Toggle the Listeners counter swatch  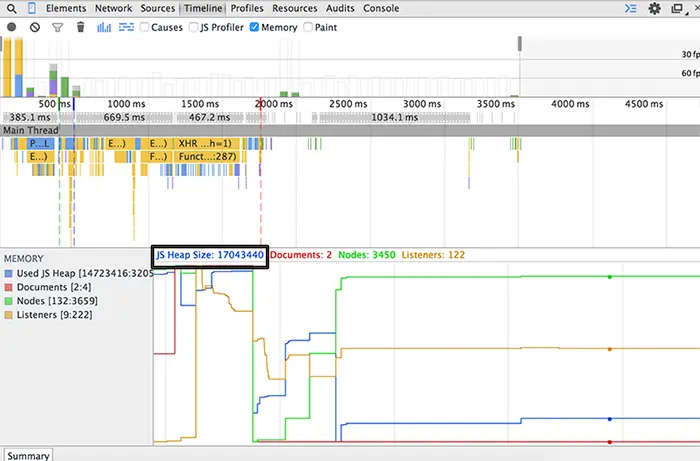click(x=8, y=315)
